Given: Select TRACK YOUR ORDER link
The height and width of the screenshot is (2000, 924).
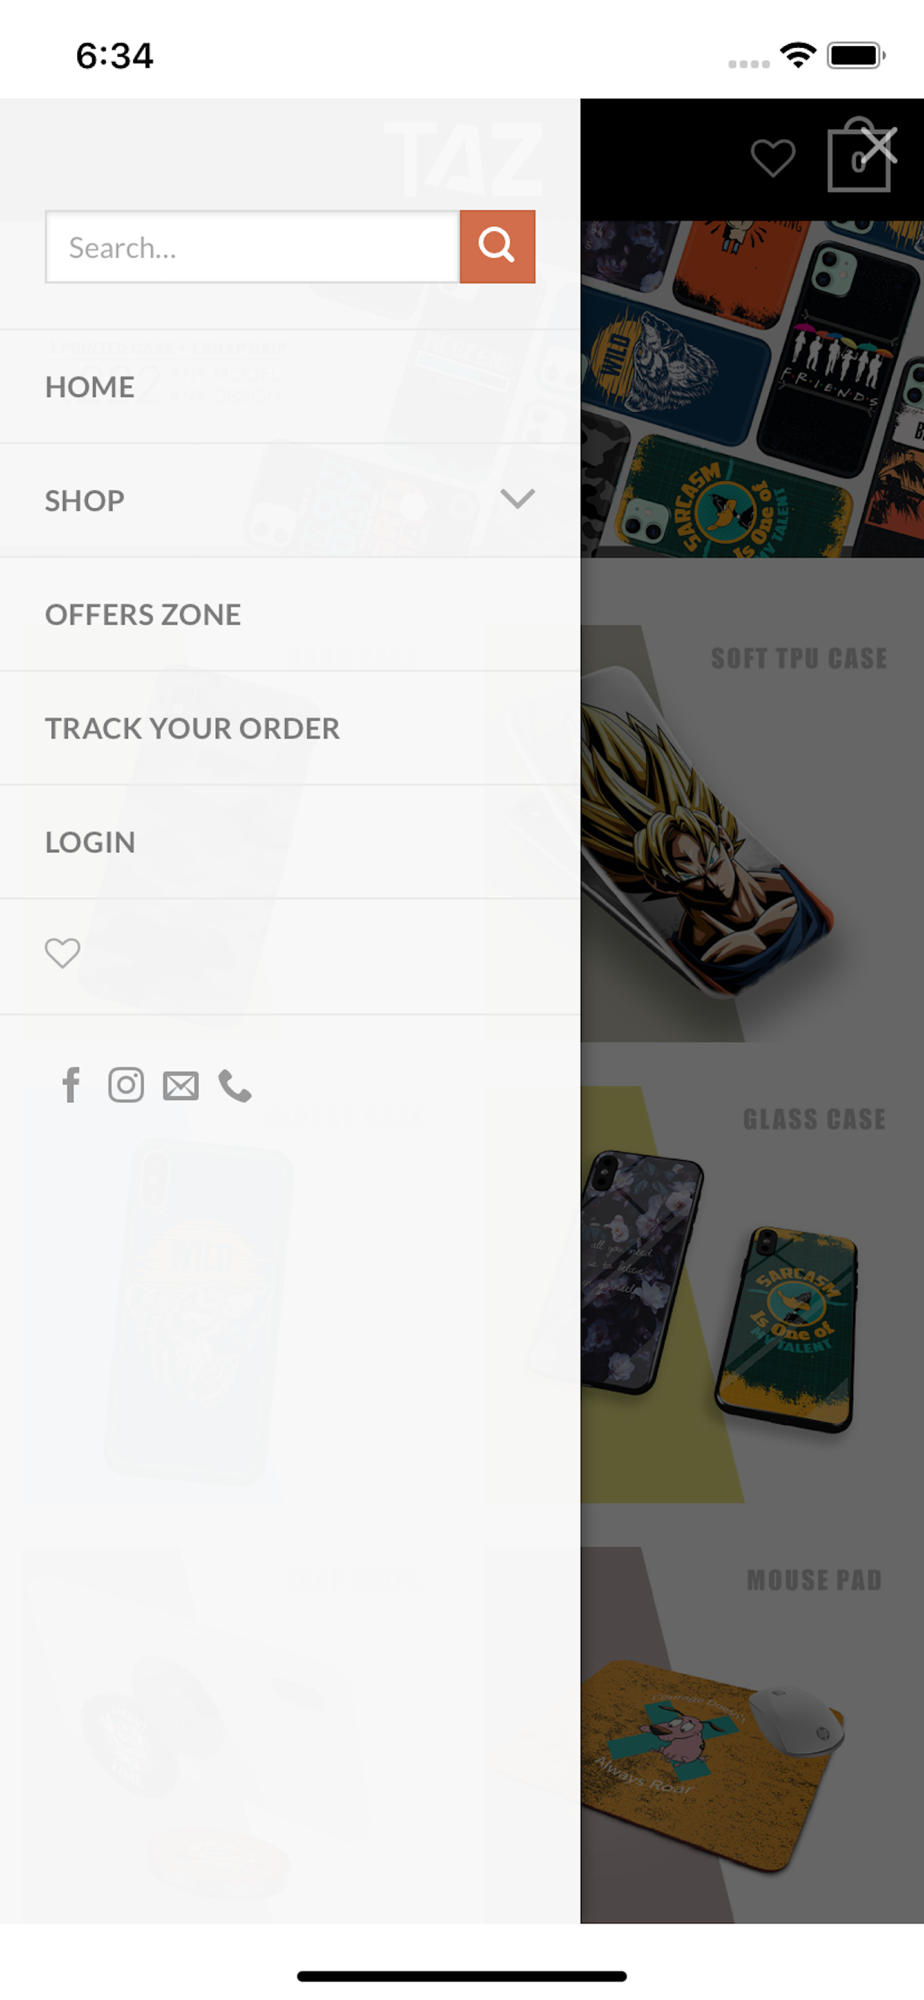Looking at the screenshot, I should coord(192,729).
